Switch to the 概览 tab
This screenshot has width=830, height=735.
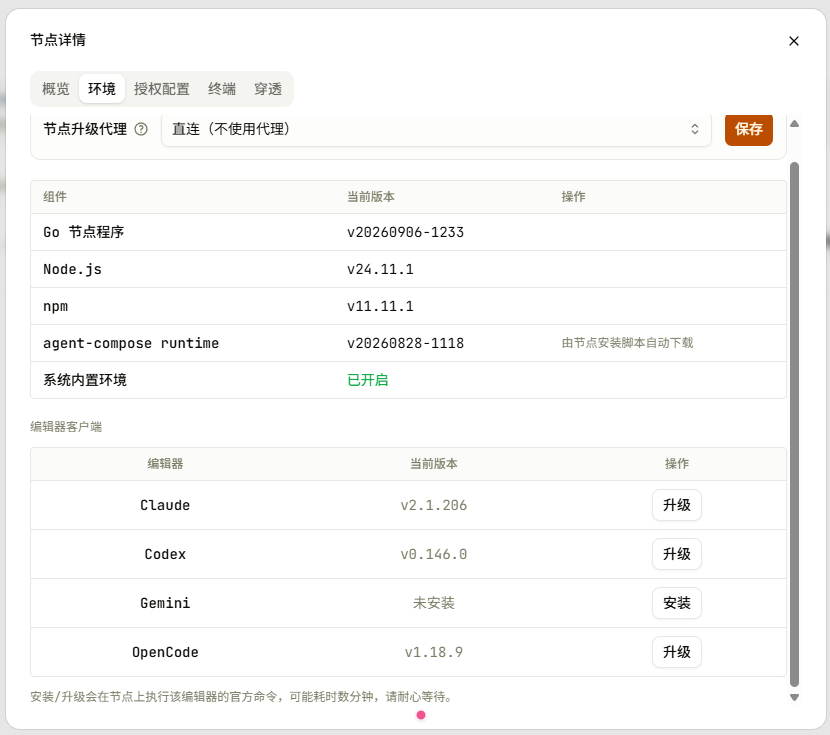(56, 89)
